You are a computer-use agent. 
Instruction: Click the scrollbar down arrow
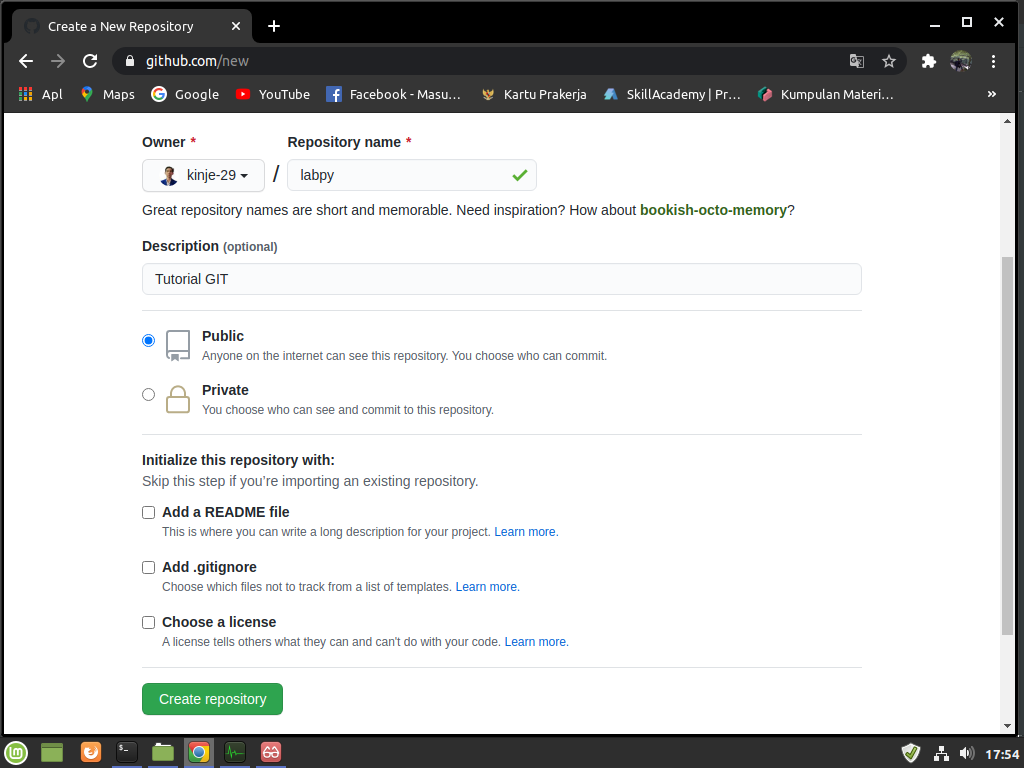pos(1008,726)
